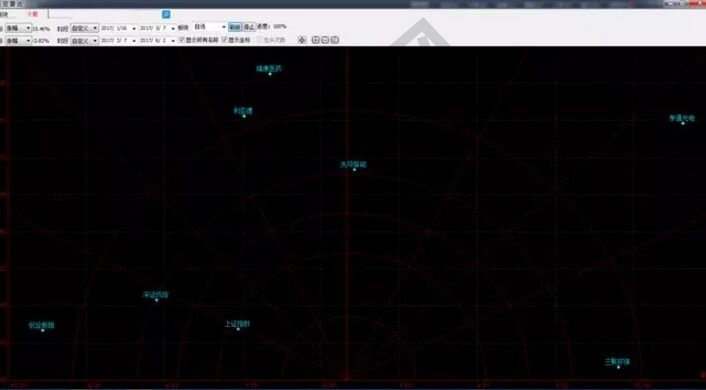Click the 15.46% value text
Viewport: 706px width, 390px height.
click(41, 28)
